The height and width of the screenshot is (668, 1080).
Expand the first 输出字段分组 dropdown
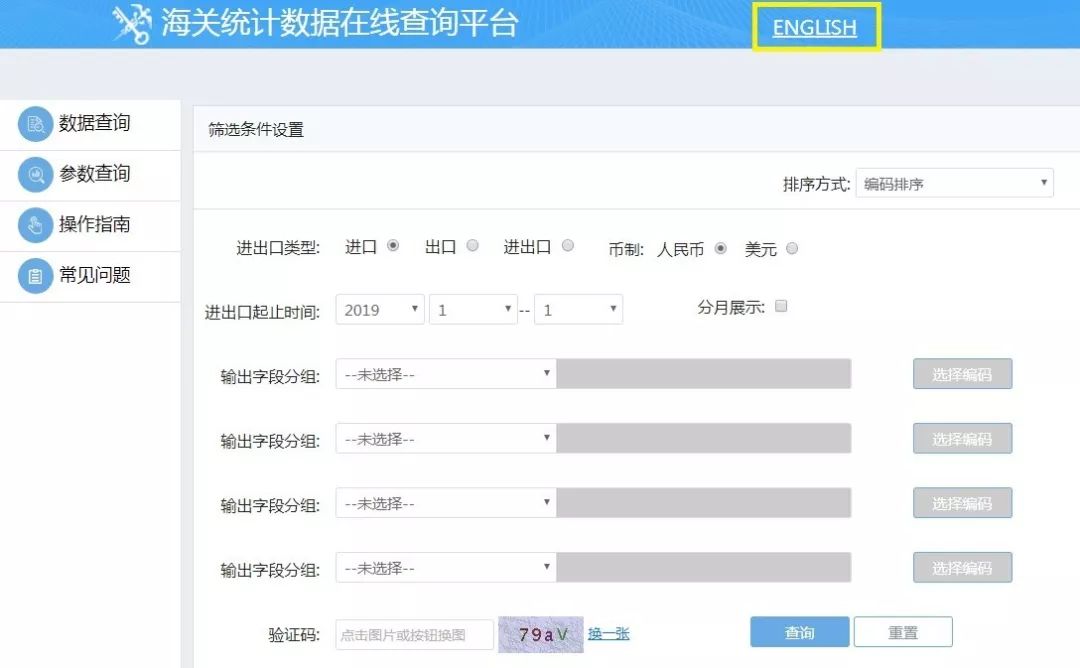point(445,373)
